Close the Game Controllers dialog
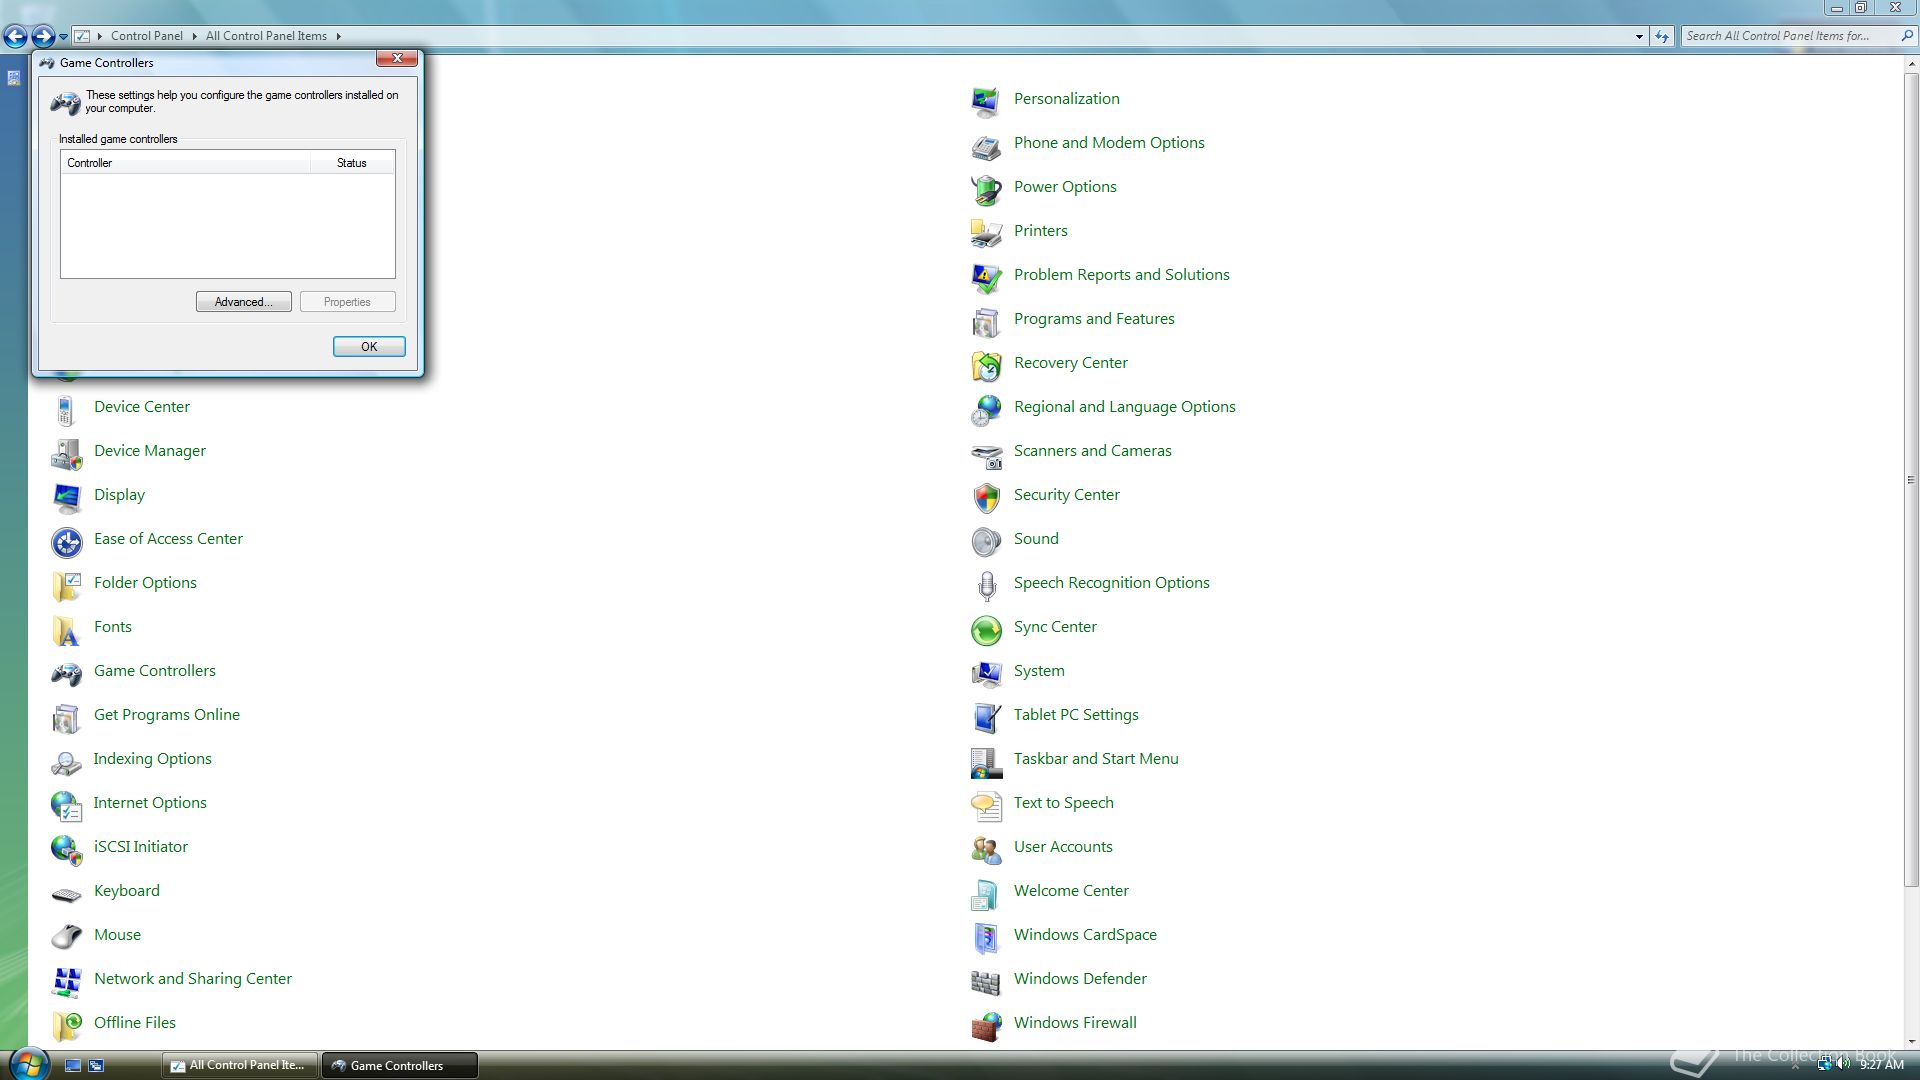The height and width of the screenshot is (1080, 1920). [397, 58]
